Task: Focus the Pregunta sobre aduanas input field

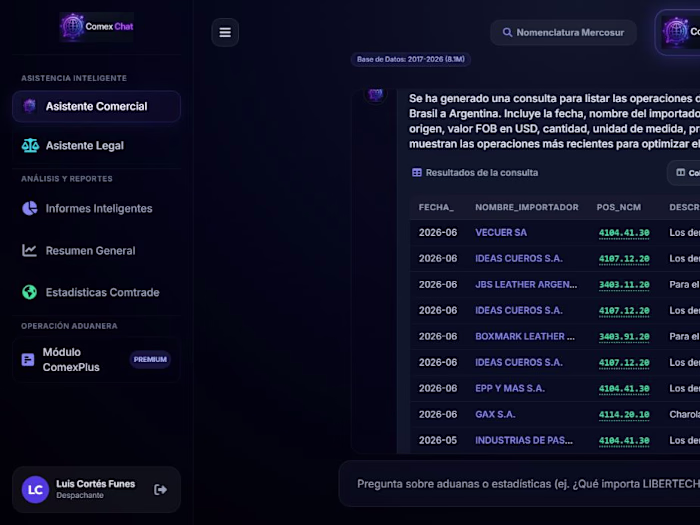Action: [x=519, y=484]
